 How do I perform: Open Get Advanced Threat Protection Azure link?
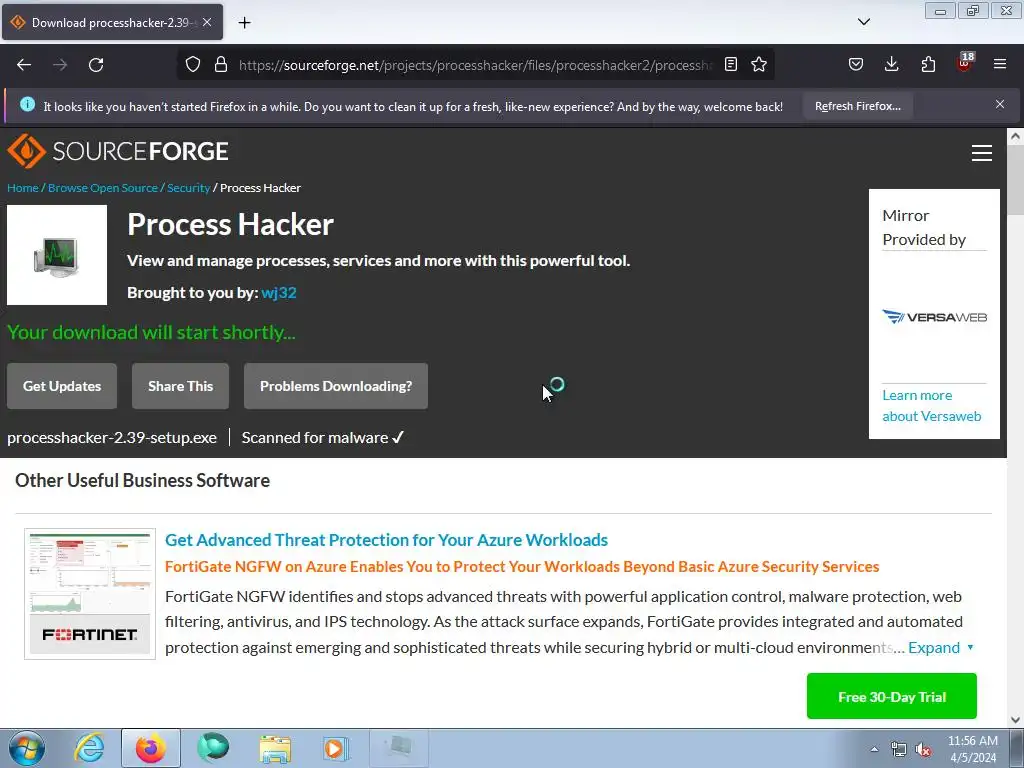pos(386,540)
